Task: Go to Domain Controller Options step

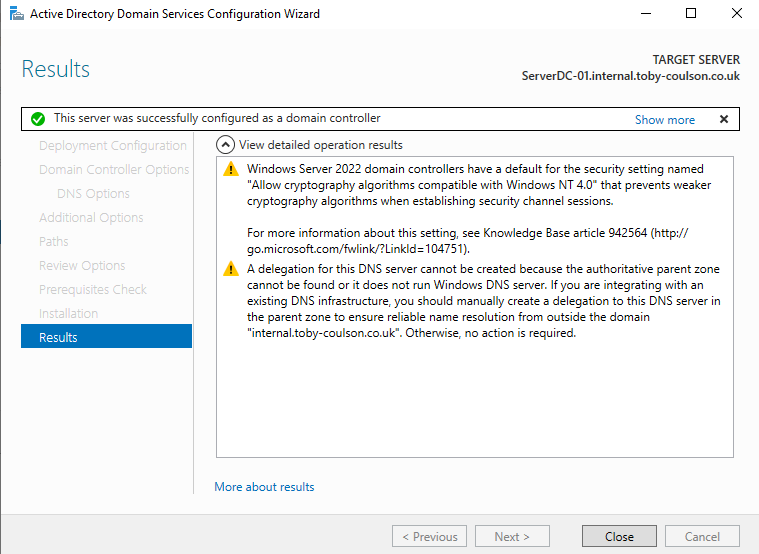Action: click(113, 169)
